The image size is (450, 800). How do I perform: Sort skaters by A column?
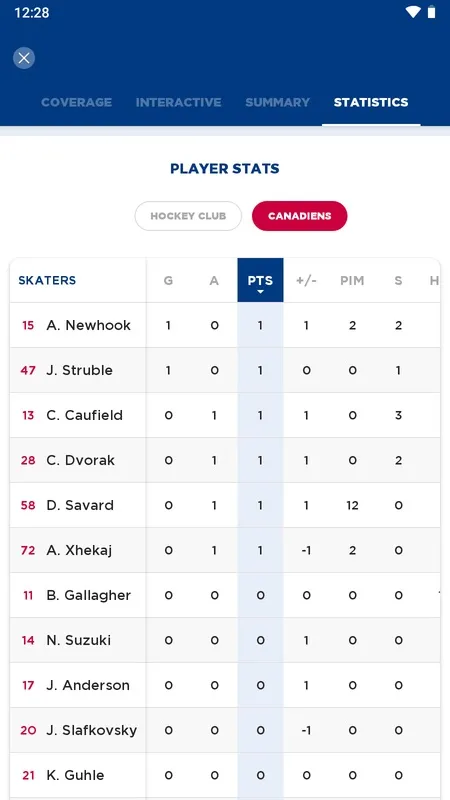click(214, 281)
